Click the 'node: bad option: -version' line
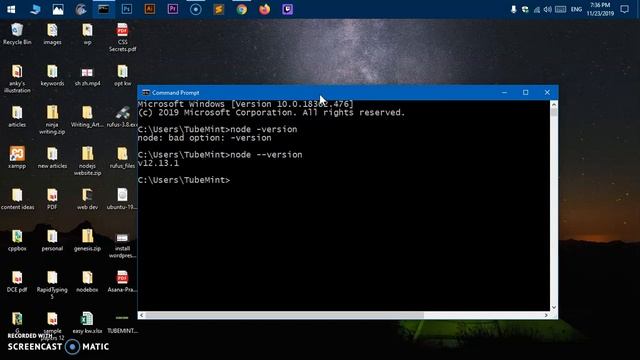The image size is (640, 360). (x=204, y=138)
